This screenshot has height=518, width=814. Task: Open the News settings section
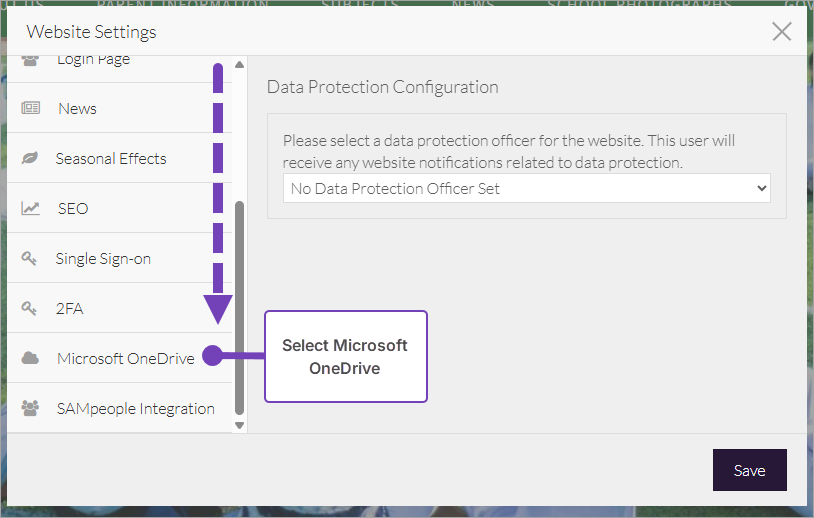pos(77,108)
